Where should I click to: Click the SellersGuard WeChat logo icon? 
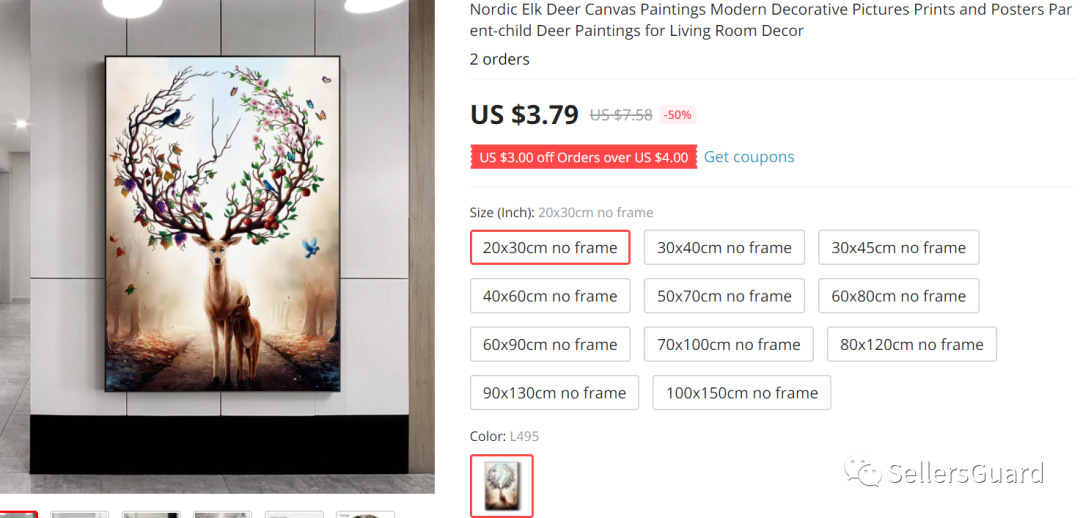point(863,473)
